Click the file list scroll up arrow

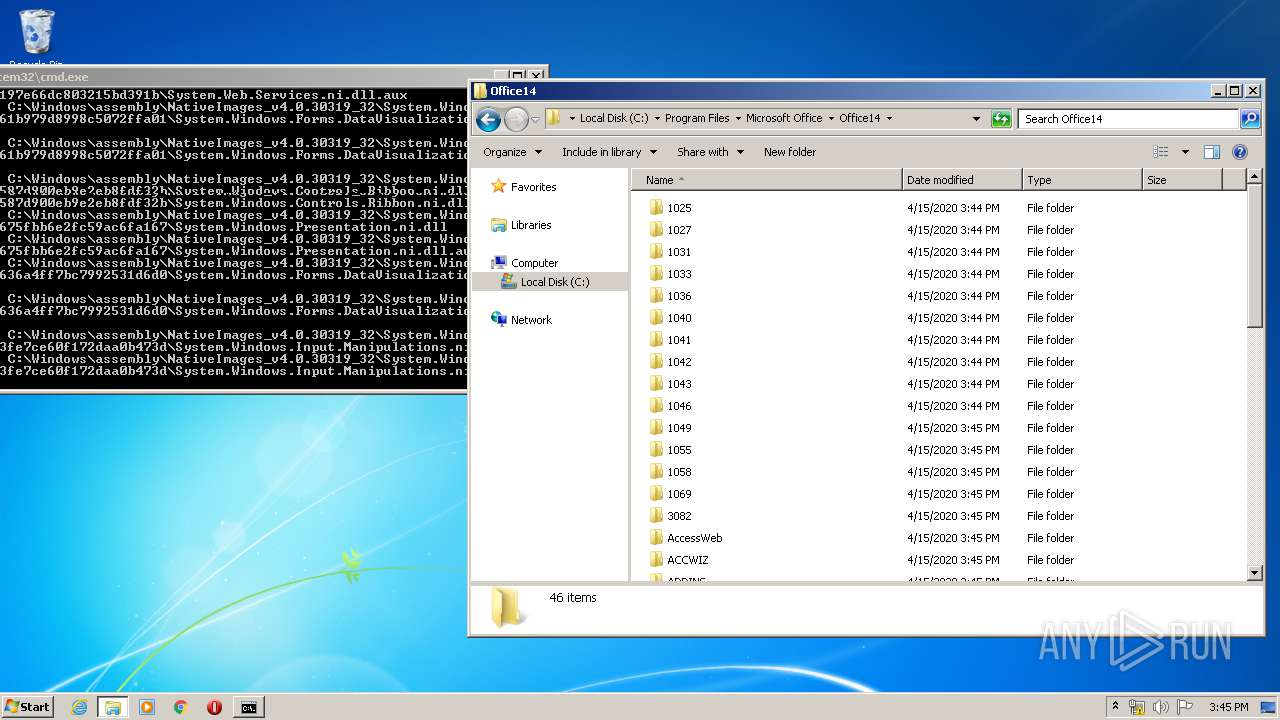[x=1255, y=178]
